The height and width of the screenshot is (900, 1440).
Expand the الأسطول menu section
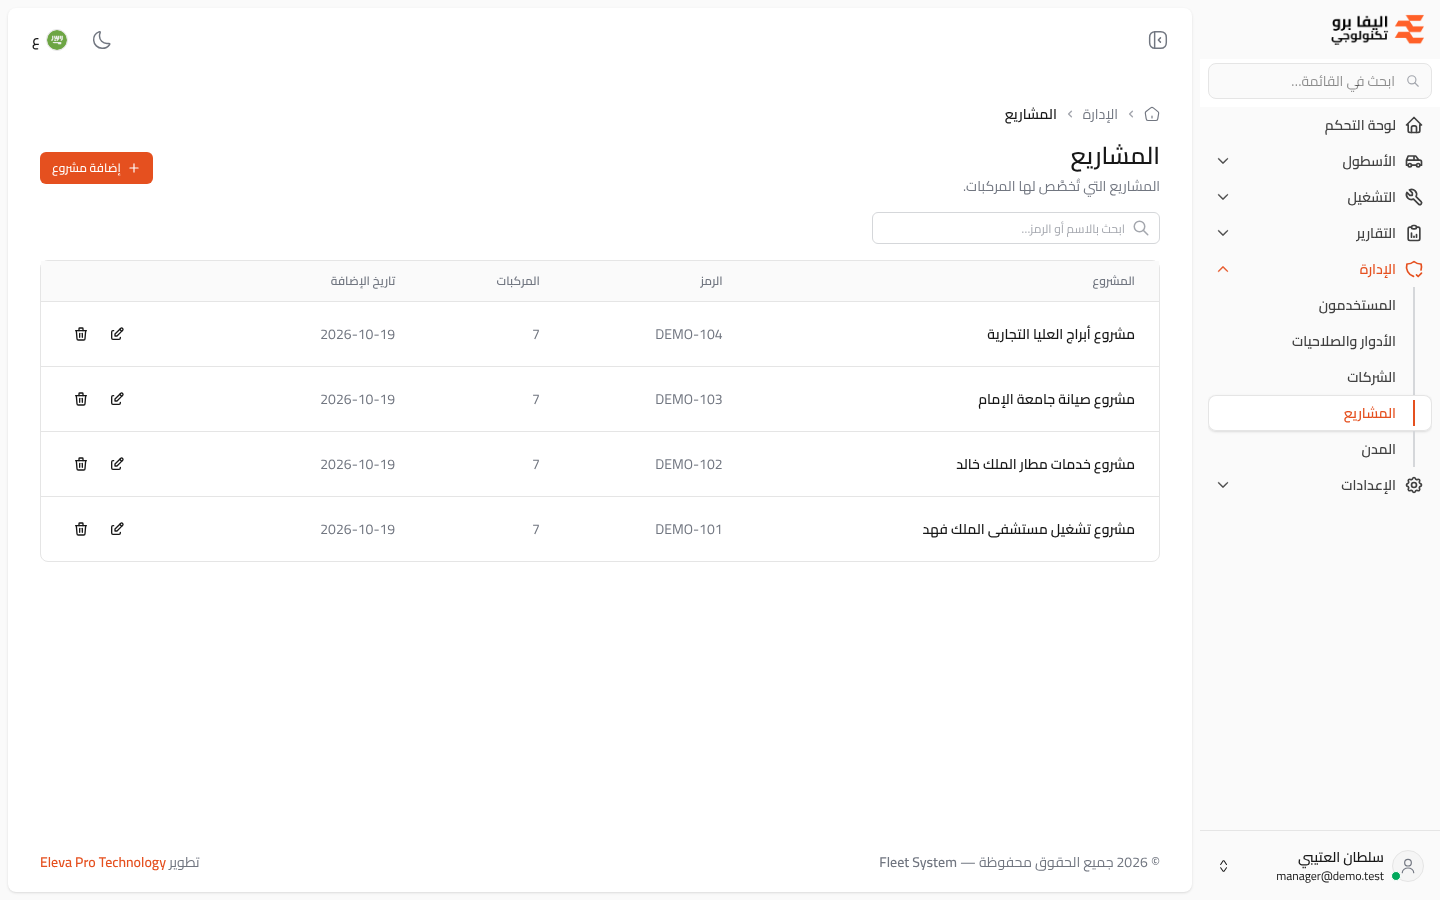click(x=1320, y=161)
